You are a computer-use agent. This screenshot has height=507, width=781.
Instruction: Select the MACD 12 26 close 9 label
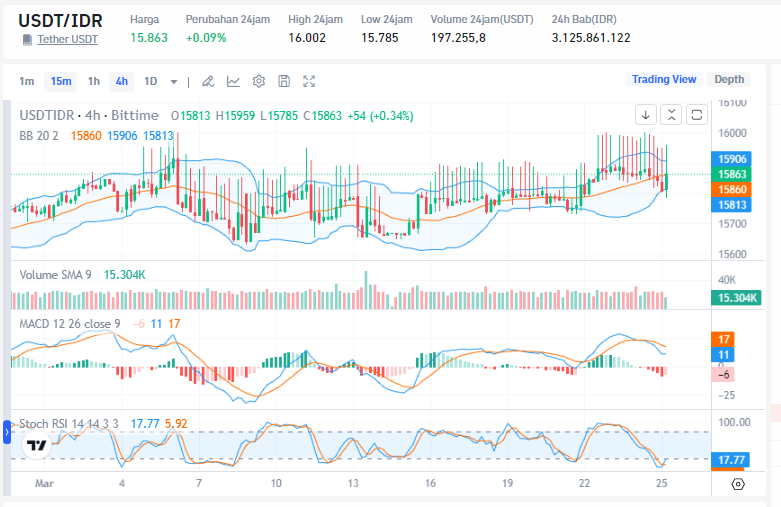tap(70, 324)
